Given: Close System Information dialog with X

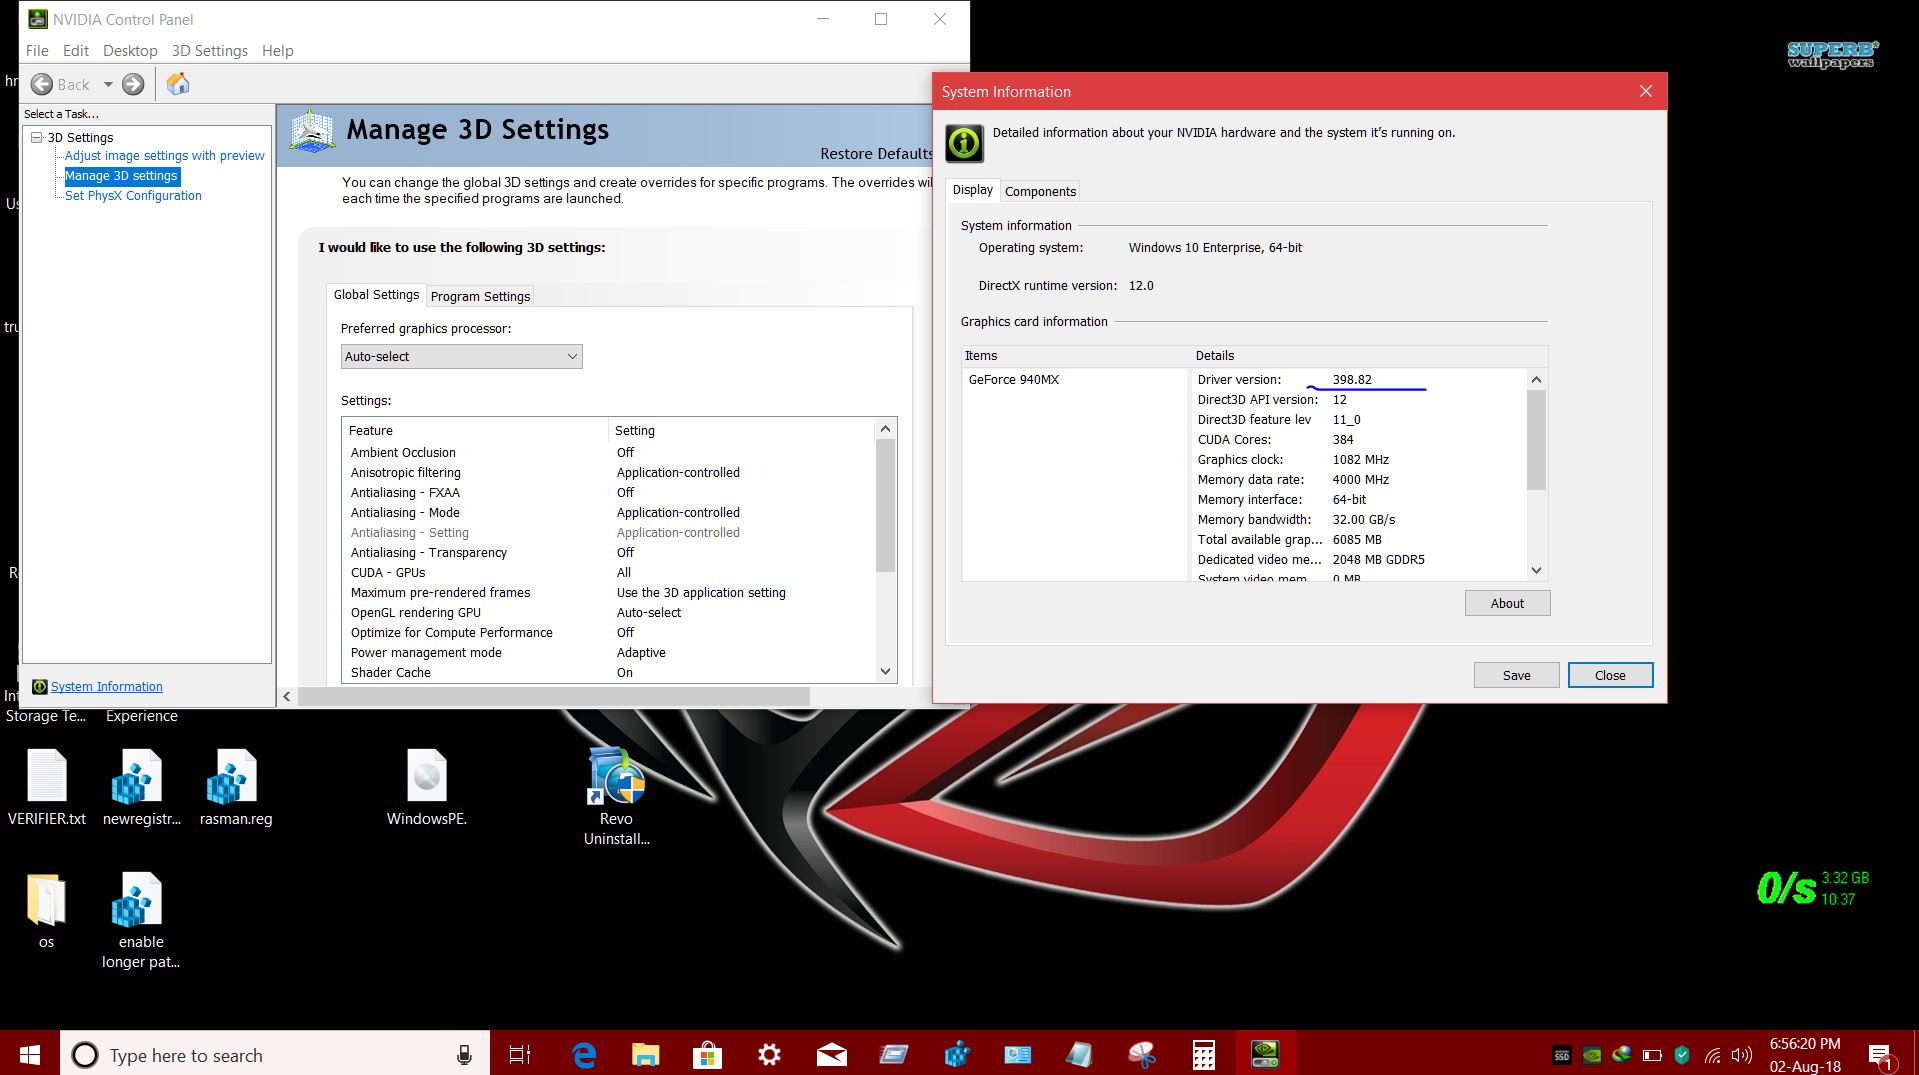Looking at the screenshot, I should 1646,91.
